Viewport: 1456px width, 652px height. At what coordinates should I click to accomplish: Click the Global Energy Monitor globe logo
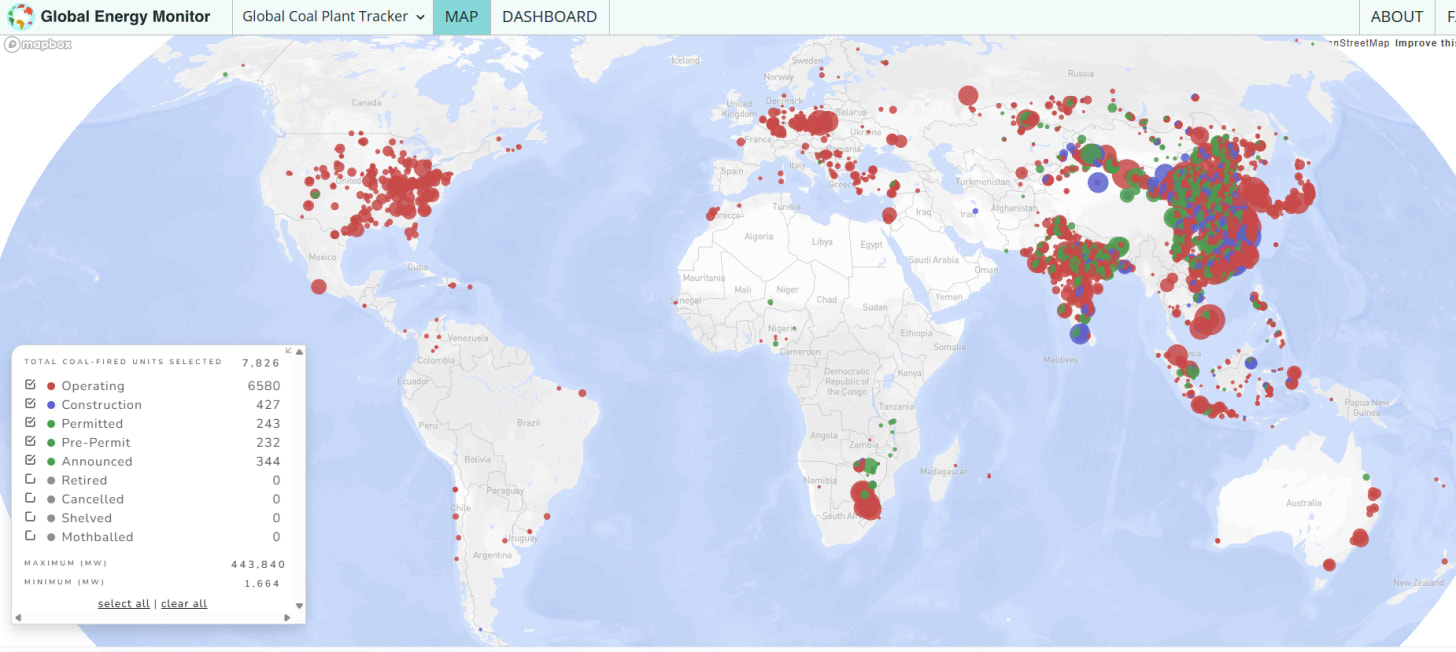(20, 17)
